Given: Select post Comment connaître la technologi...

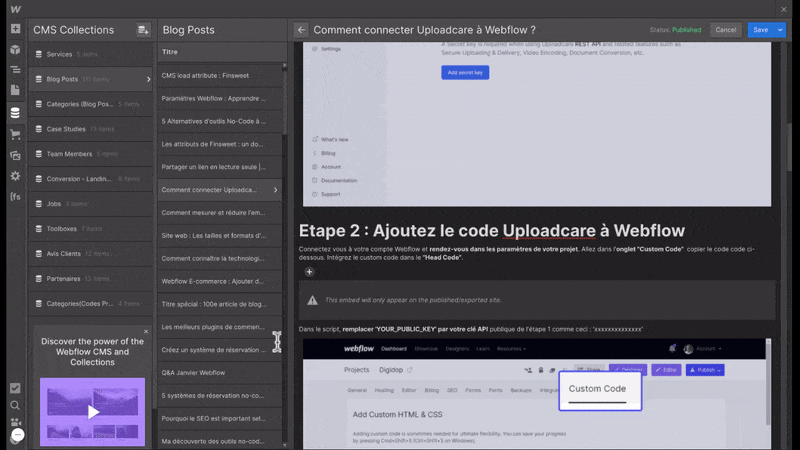Looking at the screenshot, I should (x=220, y=258).
